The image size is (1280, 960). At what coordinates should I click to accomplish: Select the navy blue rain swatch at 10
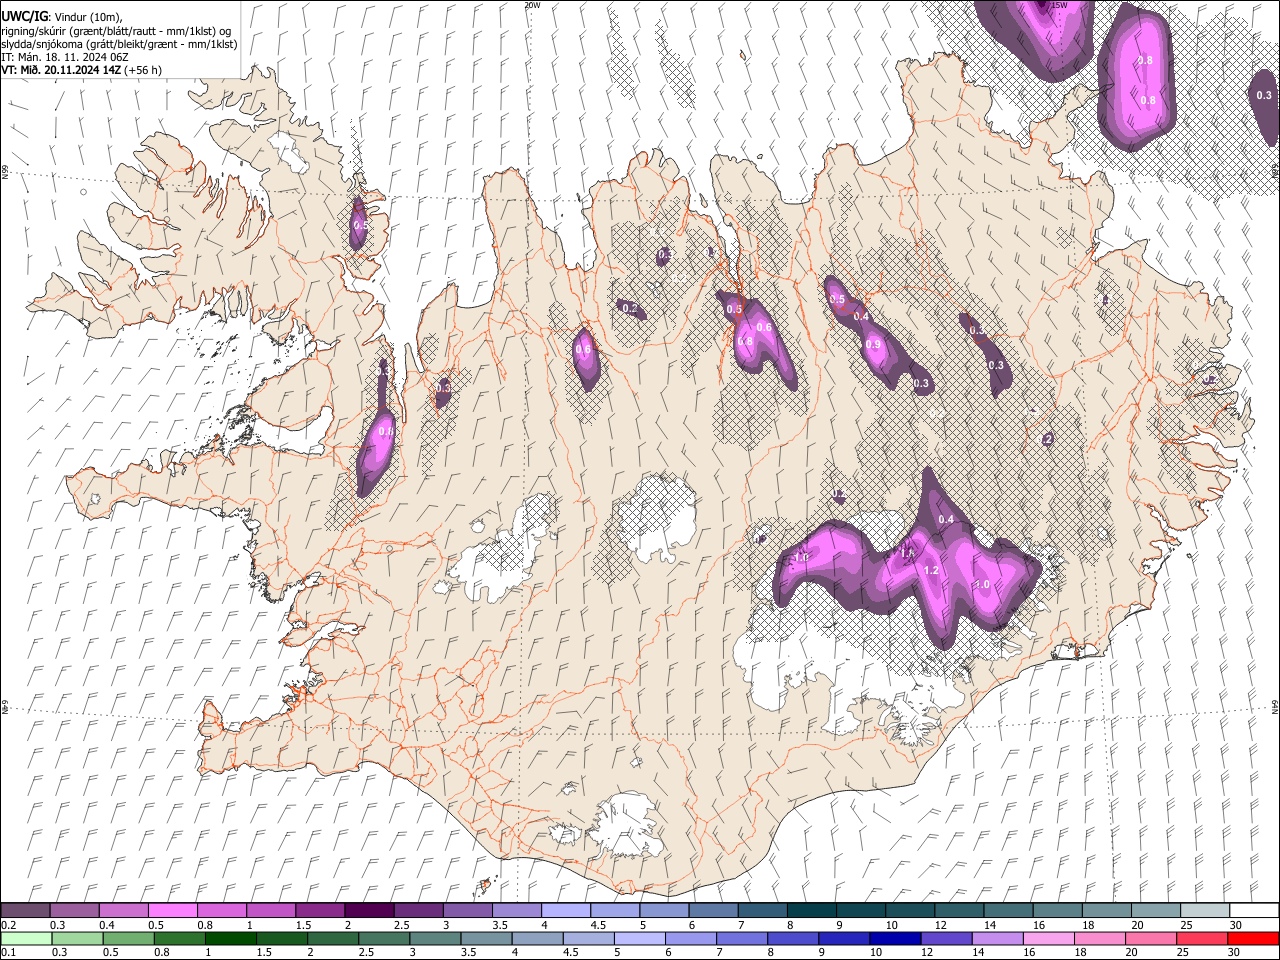tap(894, 938)
